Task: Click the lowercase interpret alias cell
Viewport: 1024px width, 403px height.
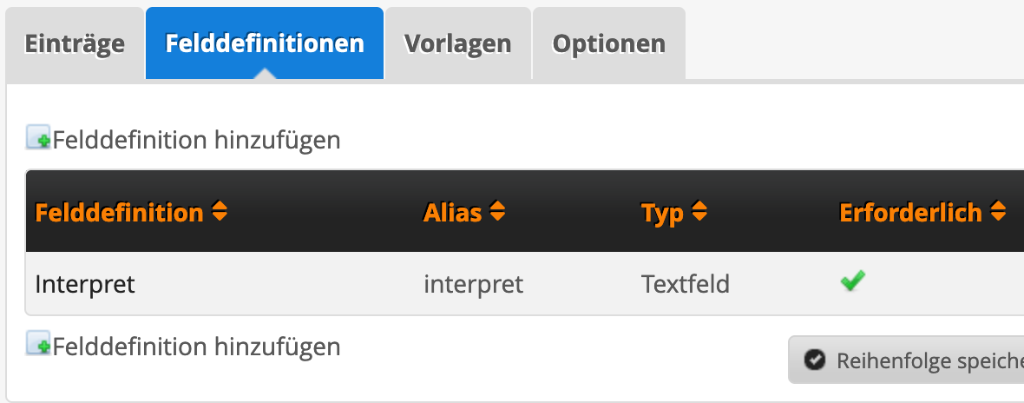Action: pyautogui.click(x=473, y=284)
